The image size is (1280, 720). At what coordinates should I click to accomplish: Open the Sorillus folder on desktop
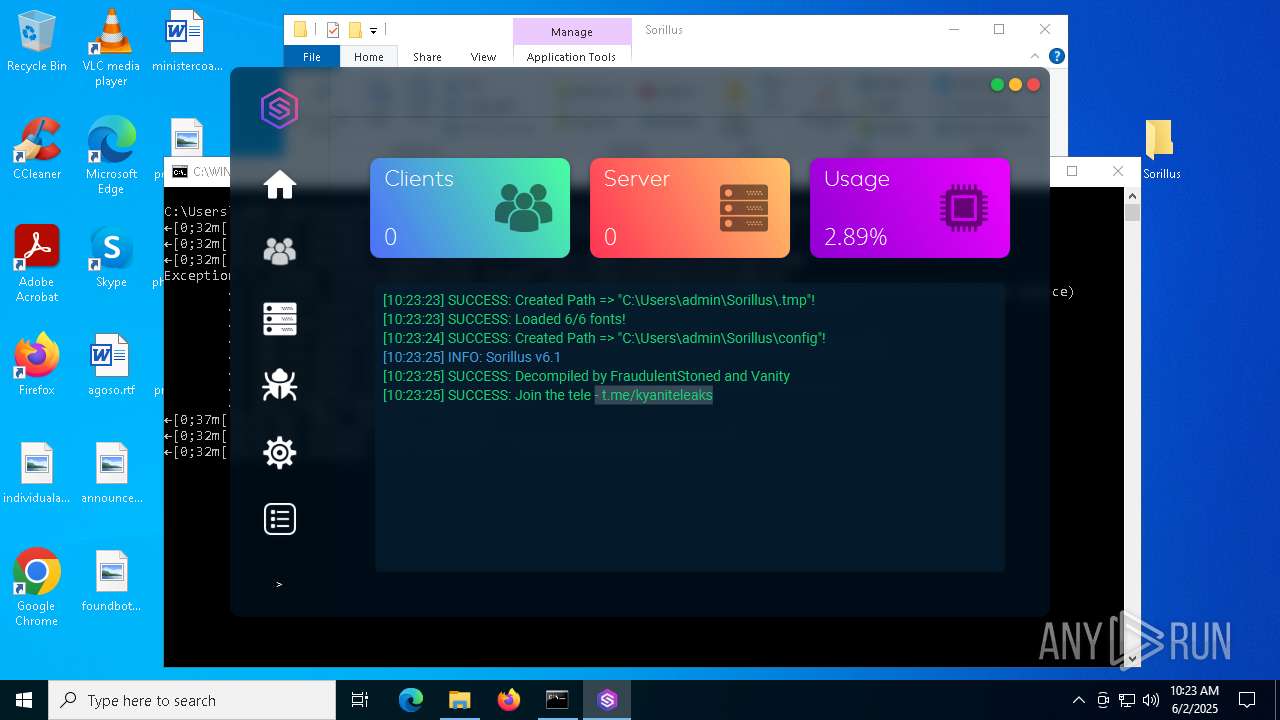click(1160, 149)
